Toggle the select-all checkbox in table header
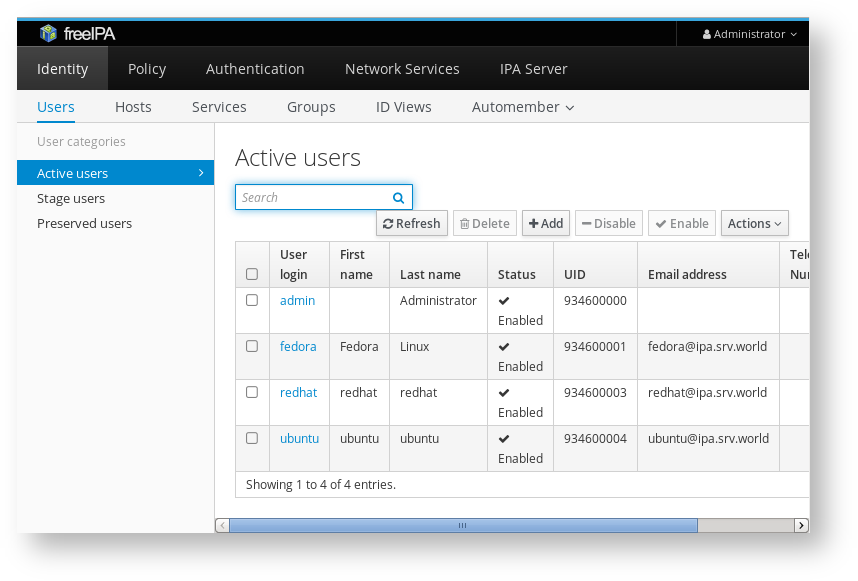Screen dimensions: 858x581 coord(252,274)
